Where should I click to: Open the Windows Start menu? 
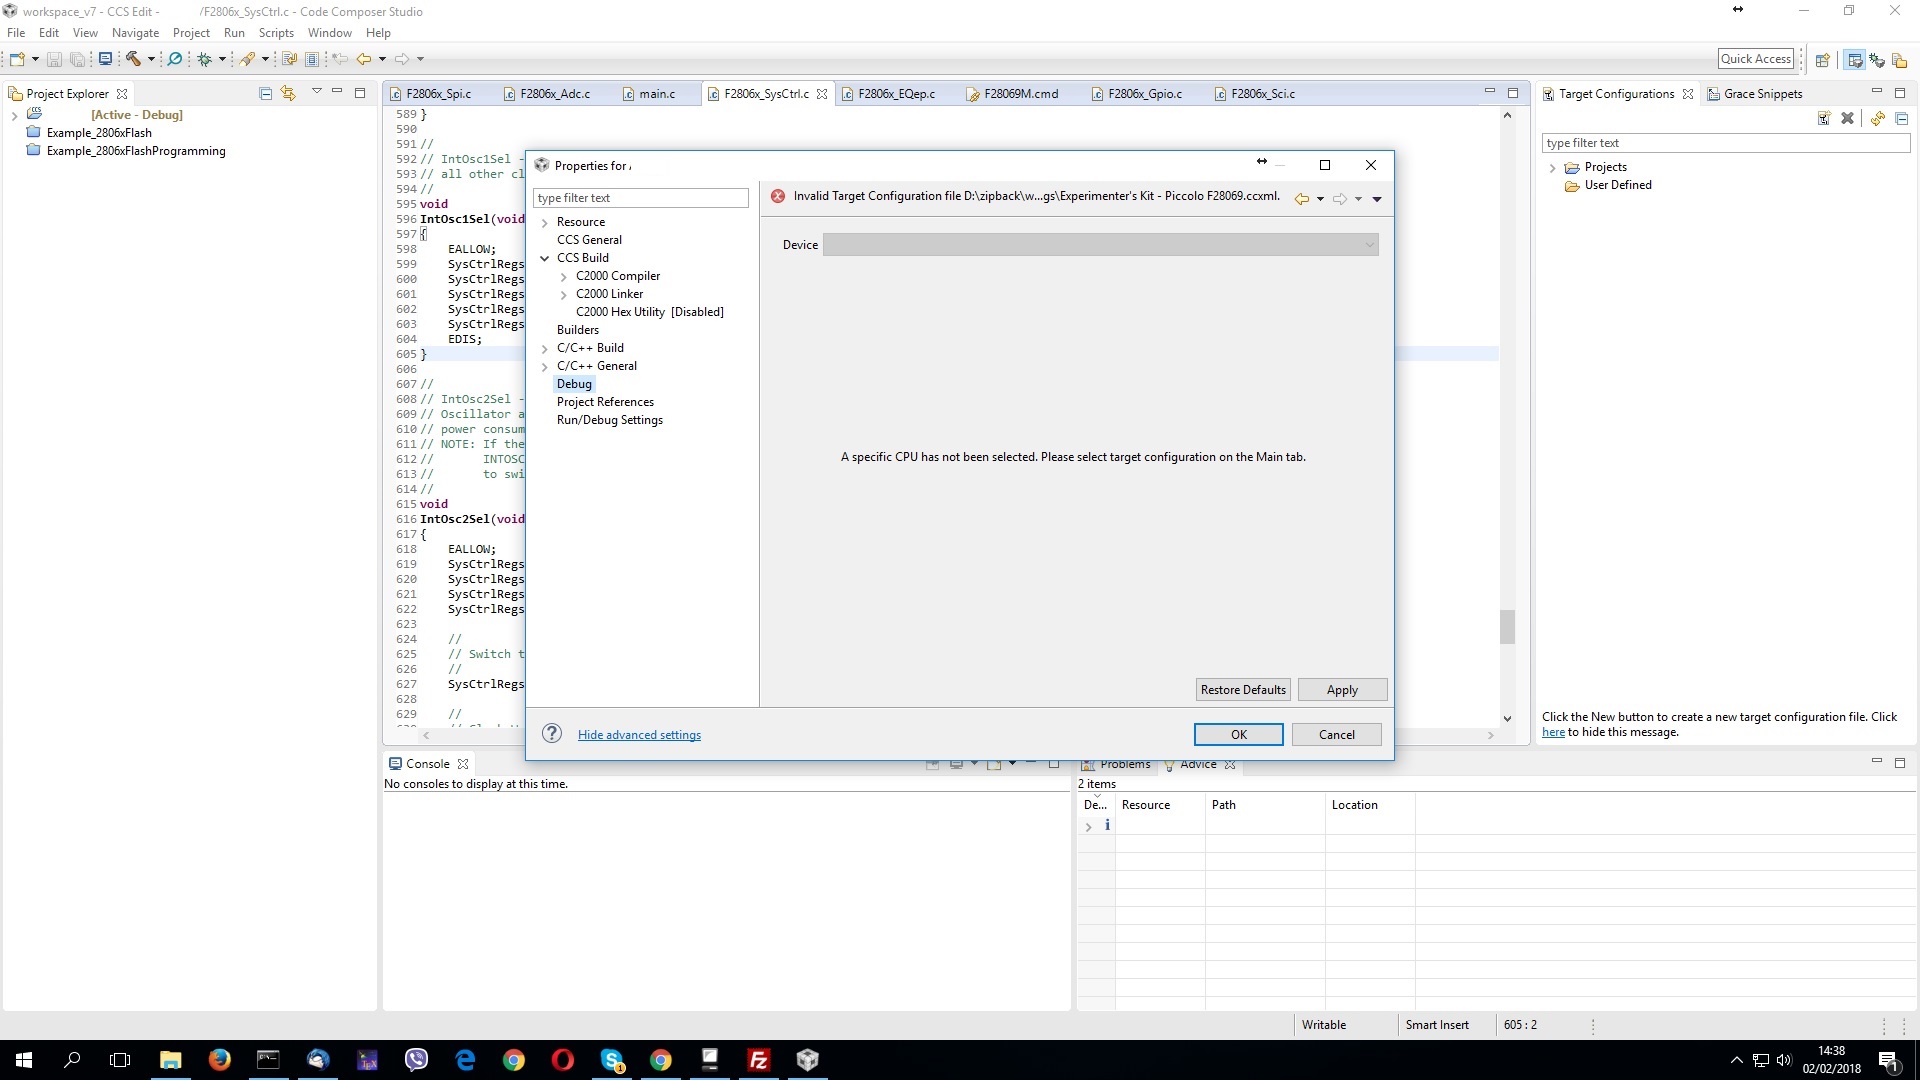click(24, 1060)
